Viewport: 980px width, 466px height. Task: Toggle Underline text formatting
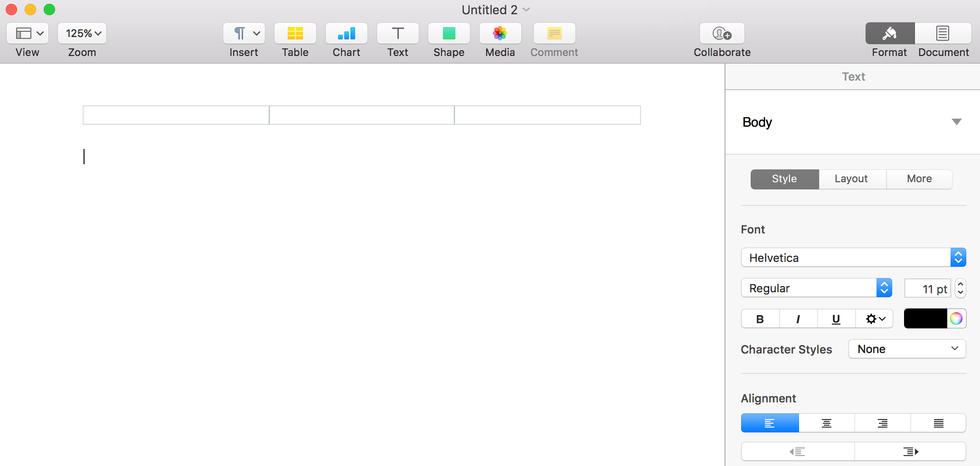pos(836,319)
